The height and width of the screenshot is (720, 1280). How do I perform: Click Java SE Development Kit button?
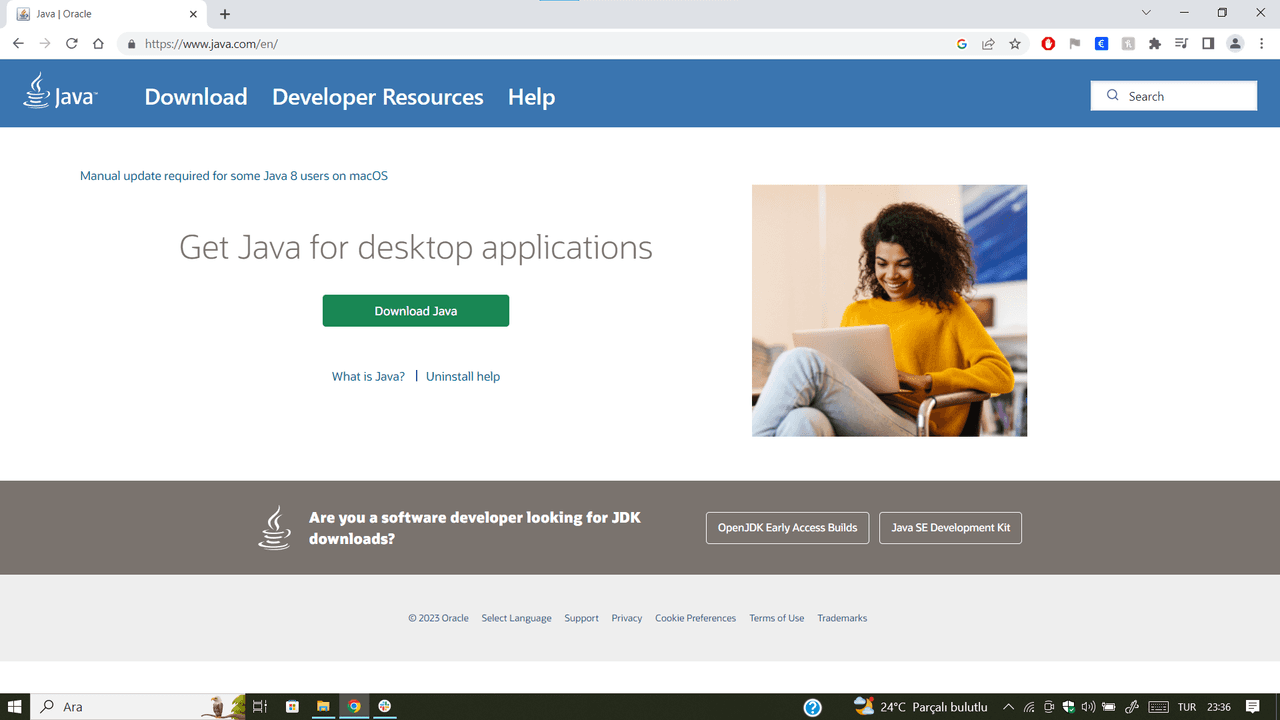click(x=950, y=528)
